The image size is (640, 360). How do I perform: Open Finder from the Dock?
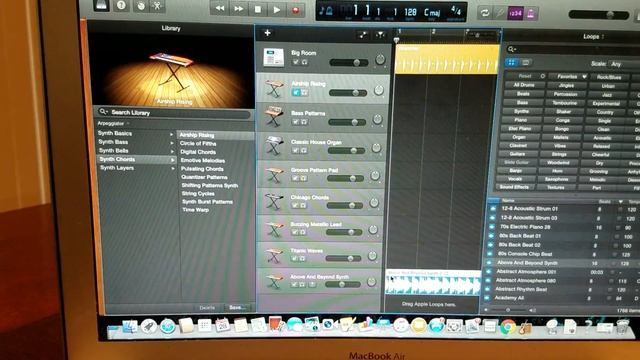130,327
